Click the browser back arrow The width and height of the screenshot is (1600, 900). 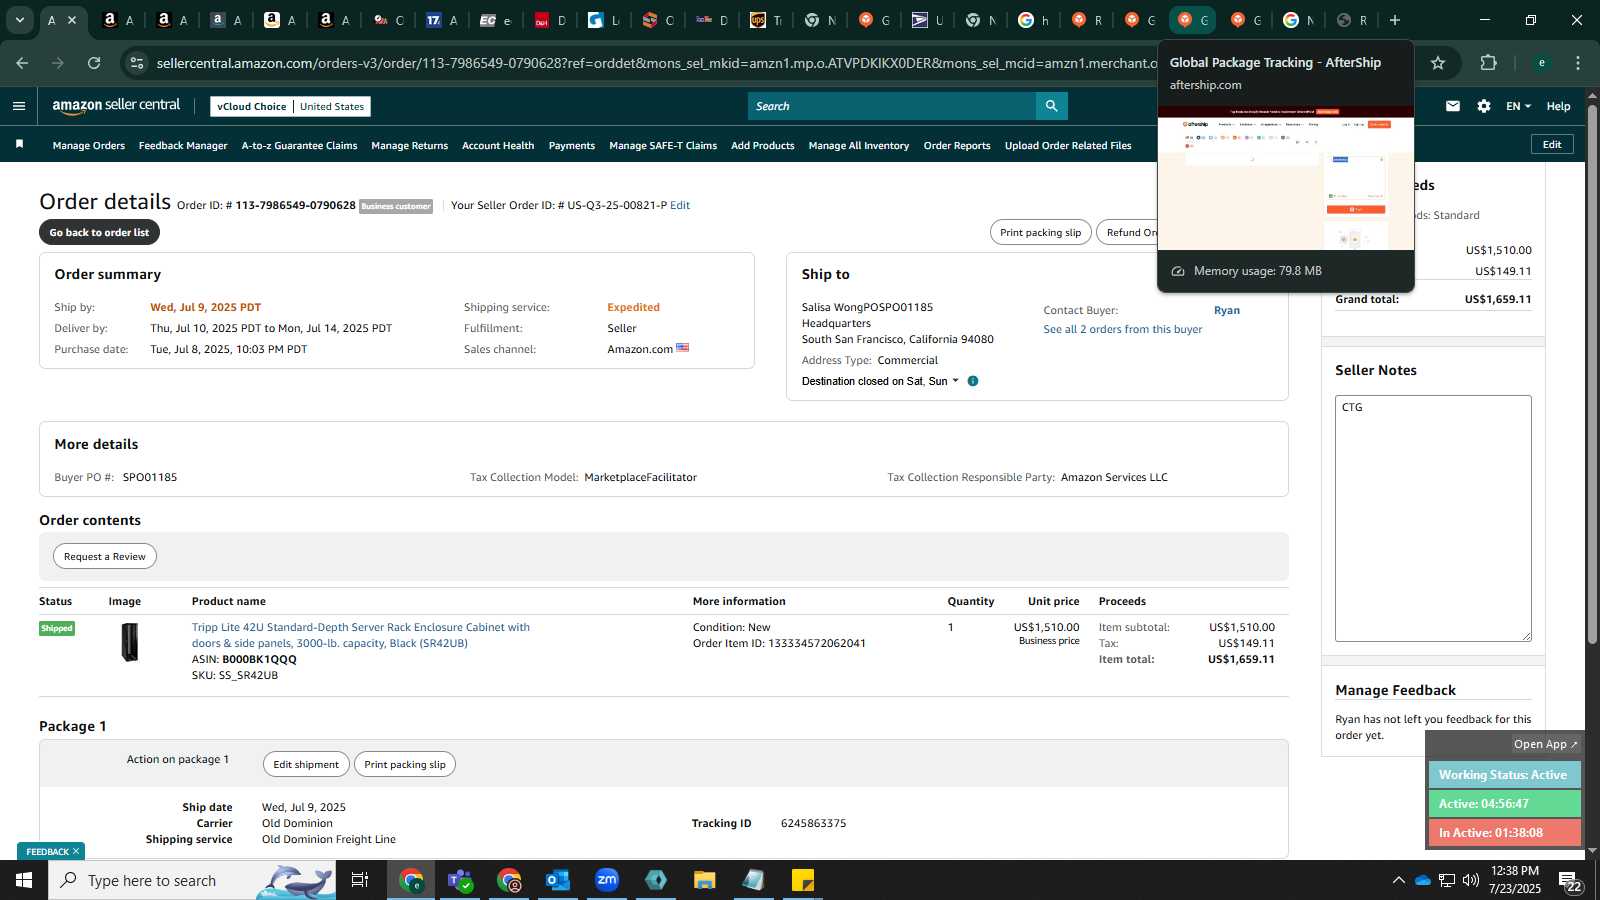[22, 63]
